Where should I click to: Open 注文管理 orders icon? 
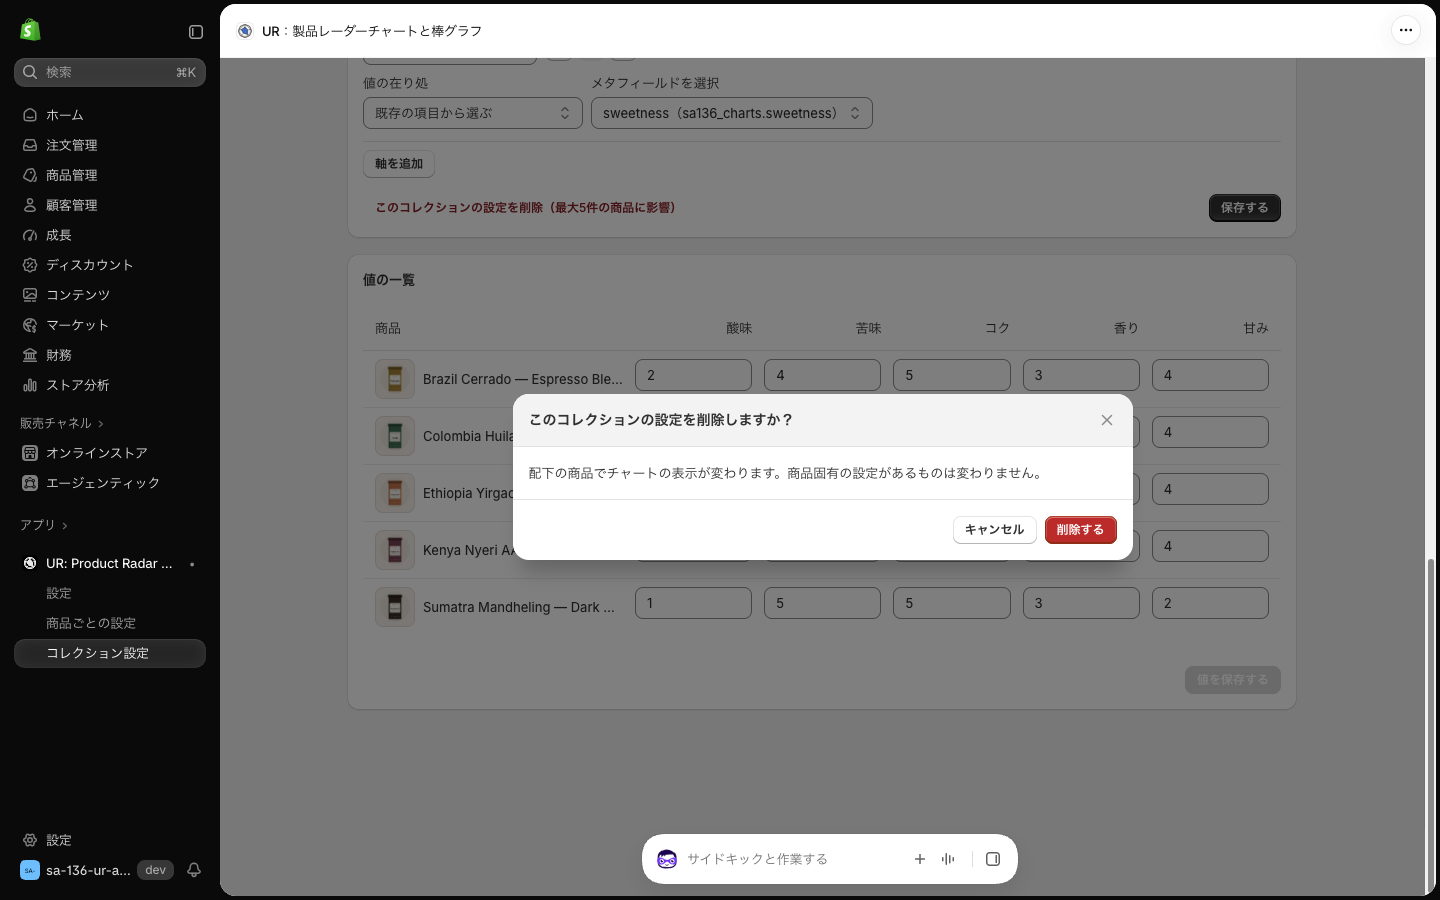pos(30,145)
